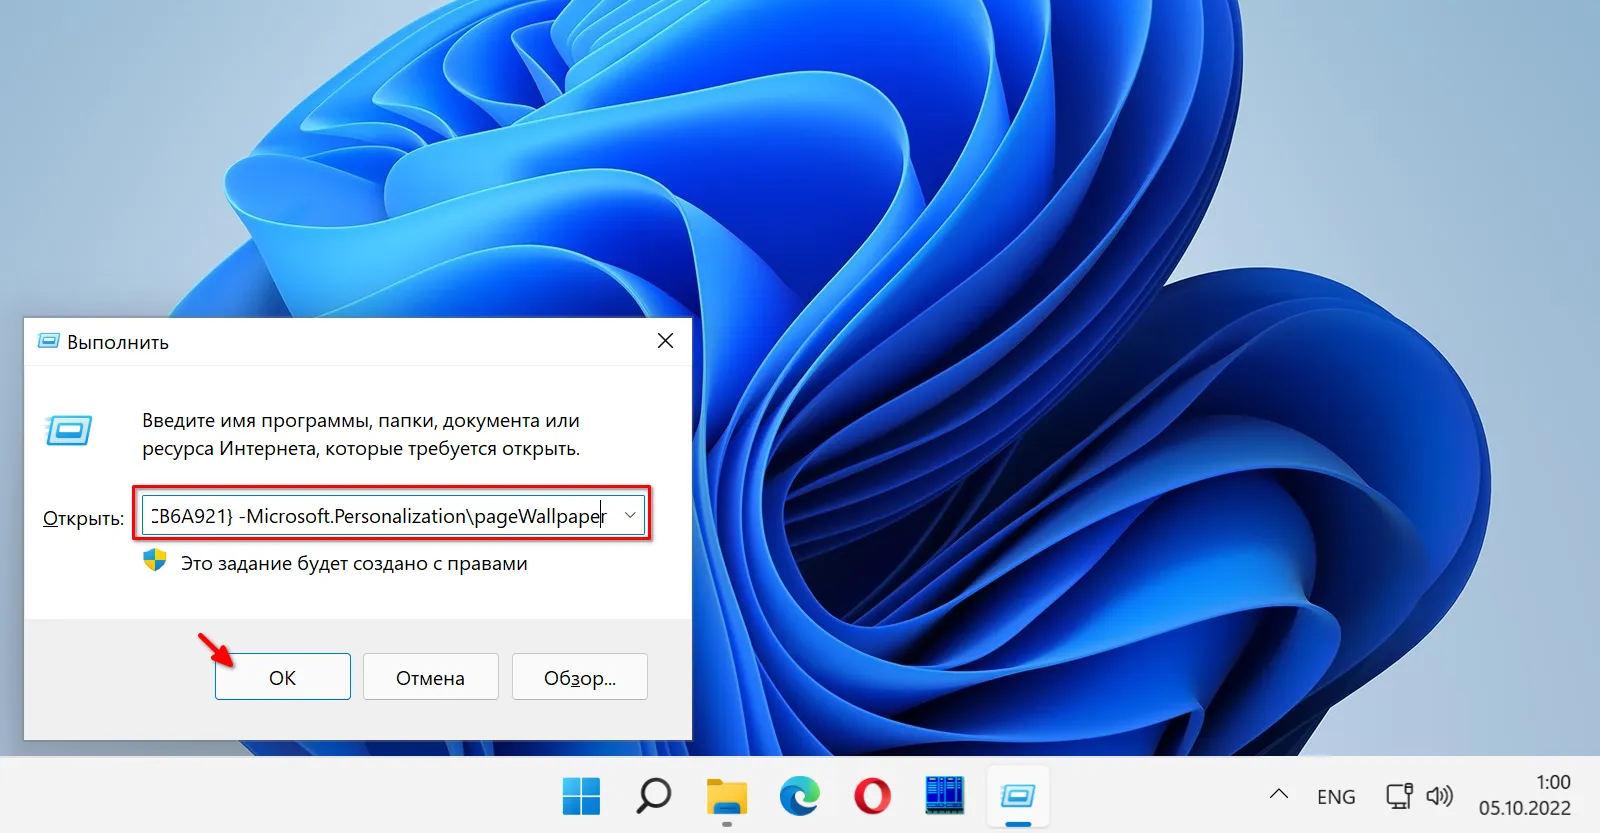
Task: Open taskbar Search
Action: [654, 796]
